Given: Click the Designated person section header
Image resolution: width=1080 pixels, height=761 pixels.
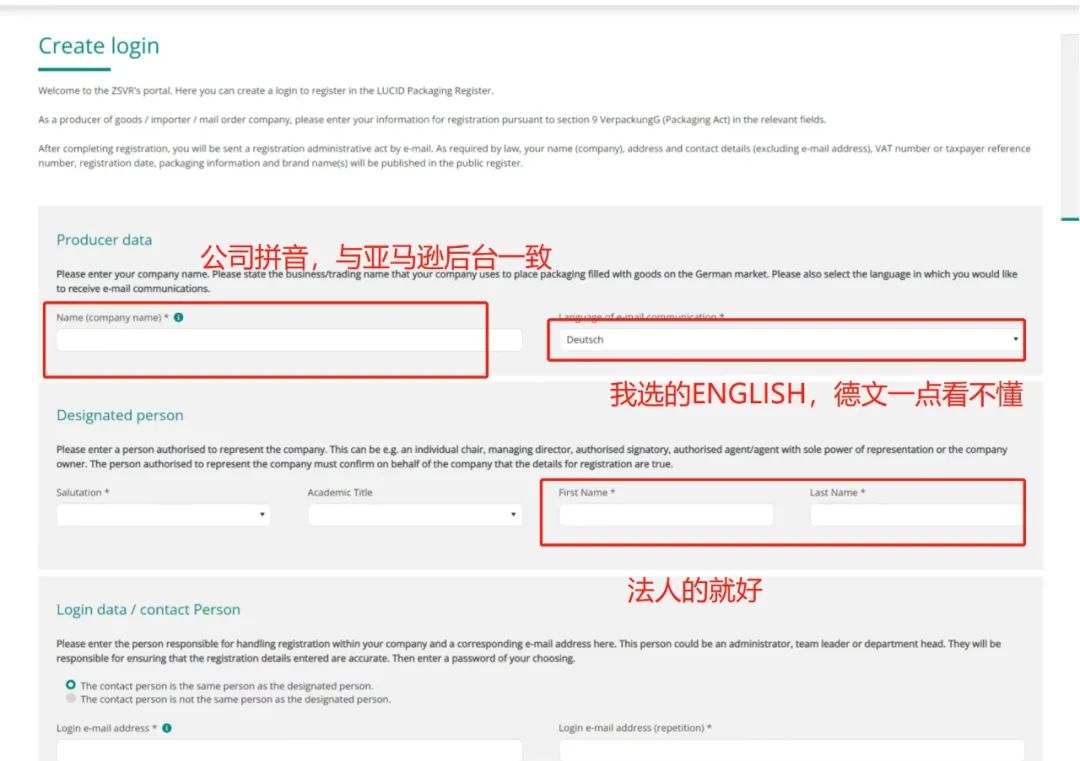Looking at the screenshot, I should pyautogui.click(x=120, y=415).
